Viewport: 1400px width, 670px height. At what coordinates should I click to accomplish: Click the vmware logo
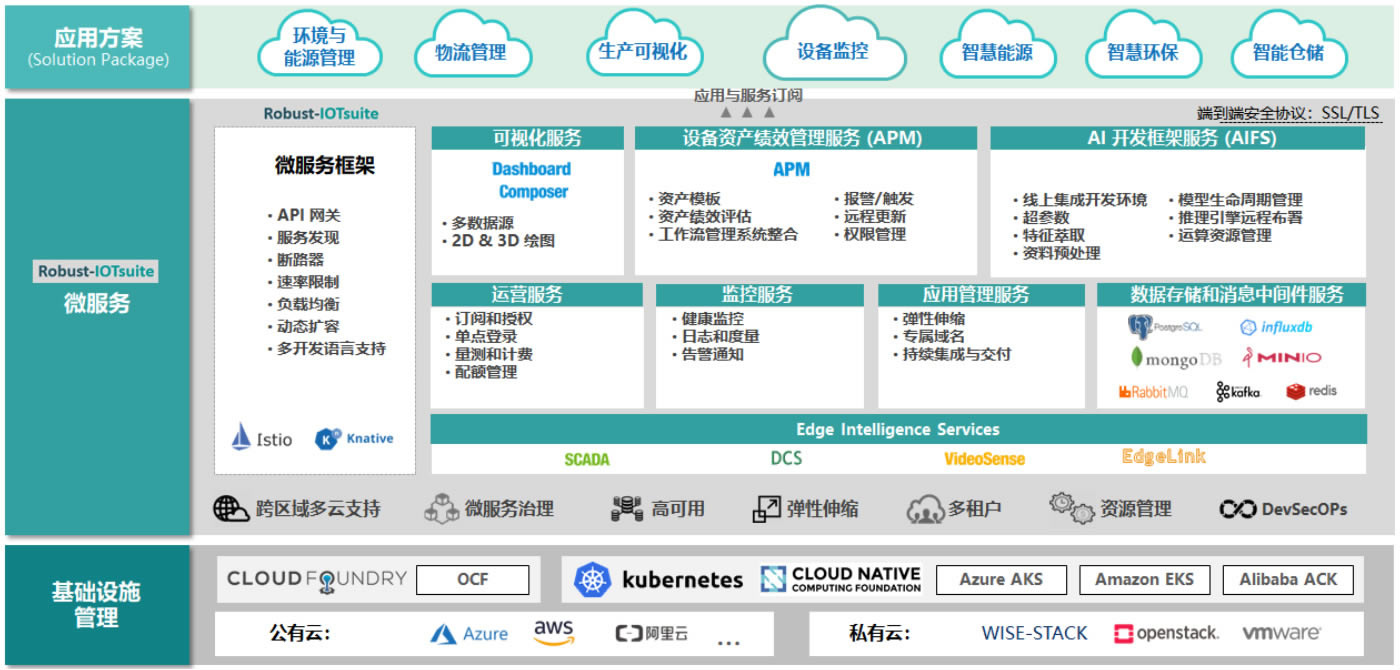[1281, 633]
